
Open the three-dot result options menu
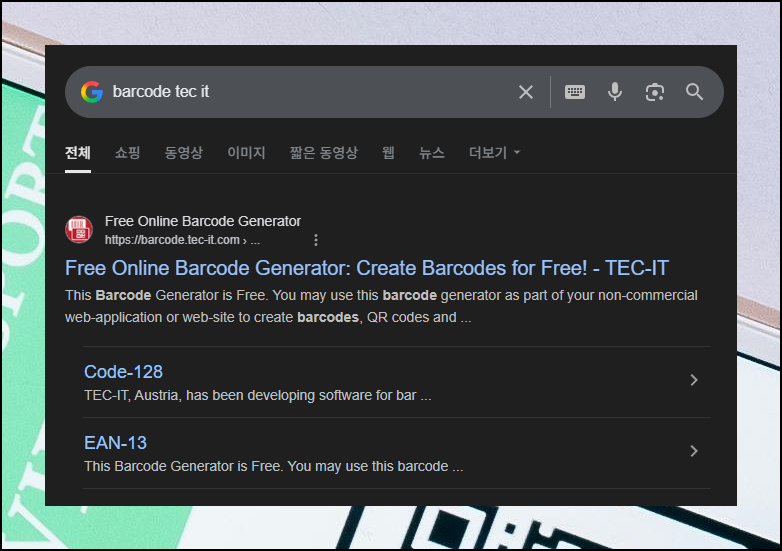click(x=316, y=240)
